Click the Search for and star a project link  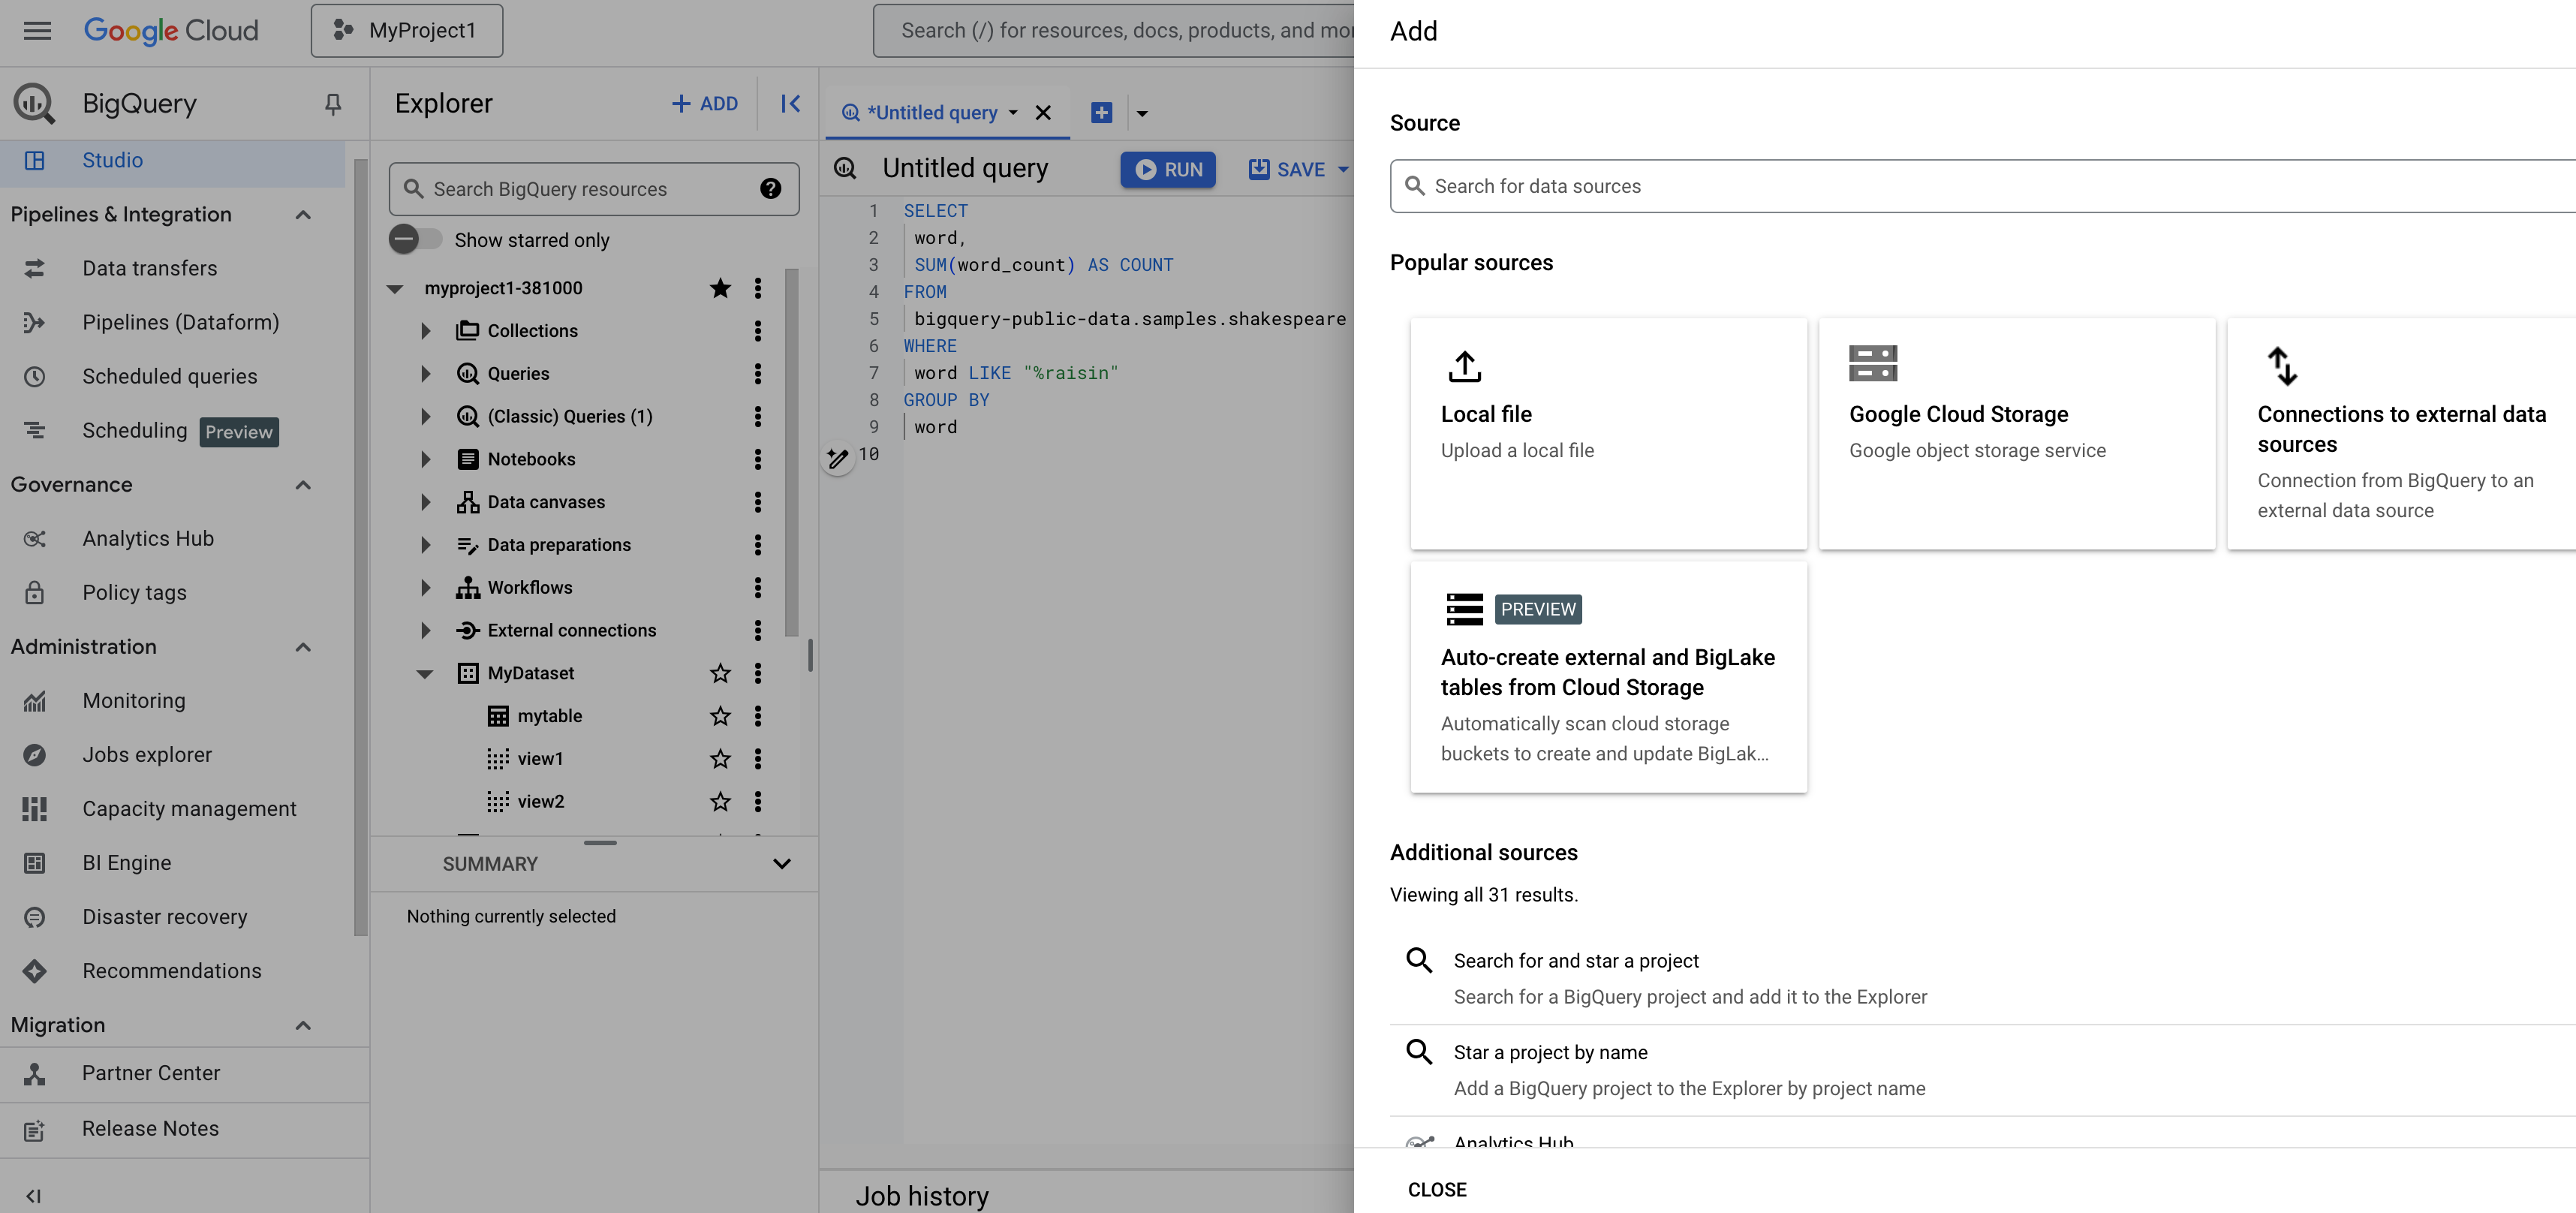[1574, 960]
